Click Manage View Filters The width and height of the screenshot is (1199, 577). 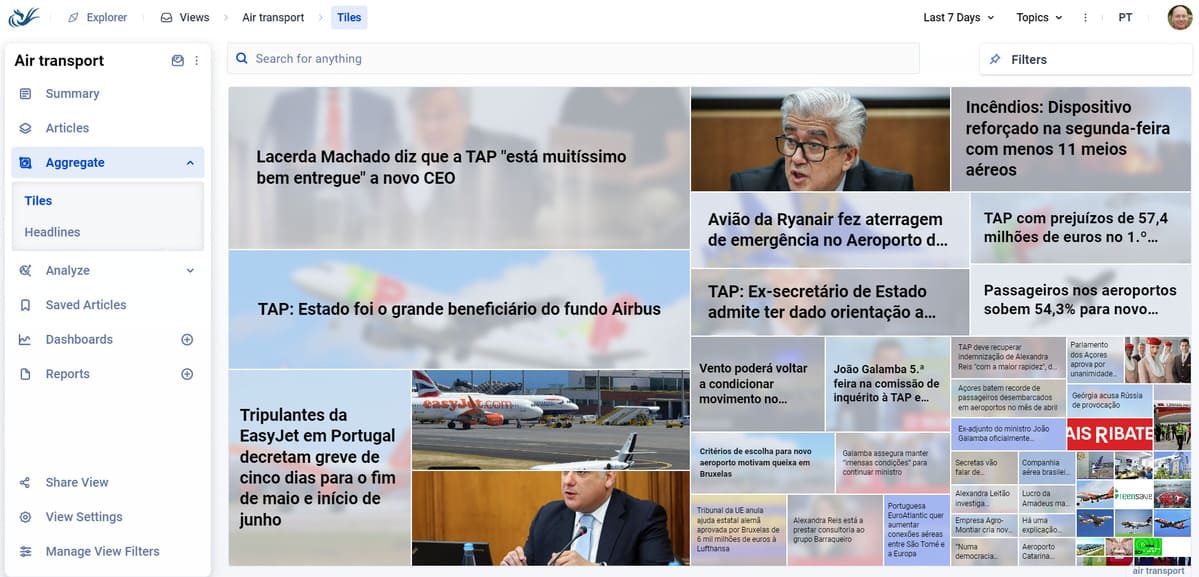pyautogui.click(x=102, y=552)
